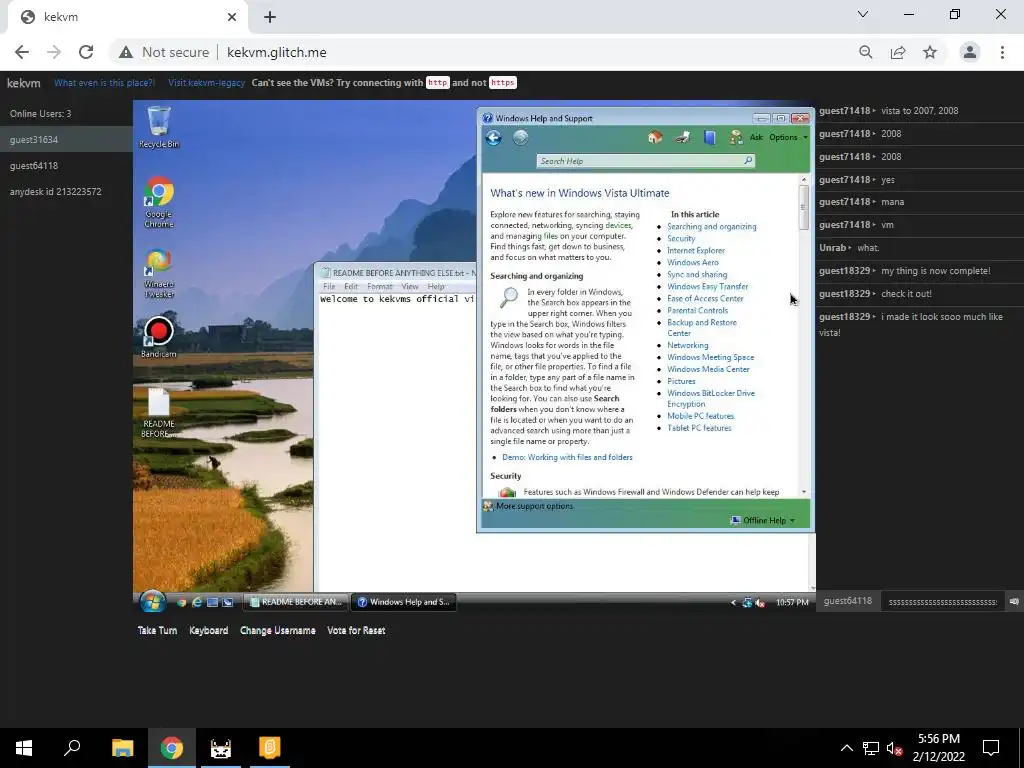Browse Help contents using blue book icon

tap(710, 136)
